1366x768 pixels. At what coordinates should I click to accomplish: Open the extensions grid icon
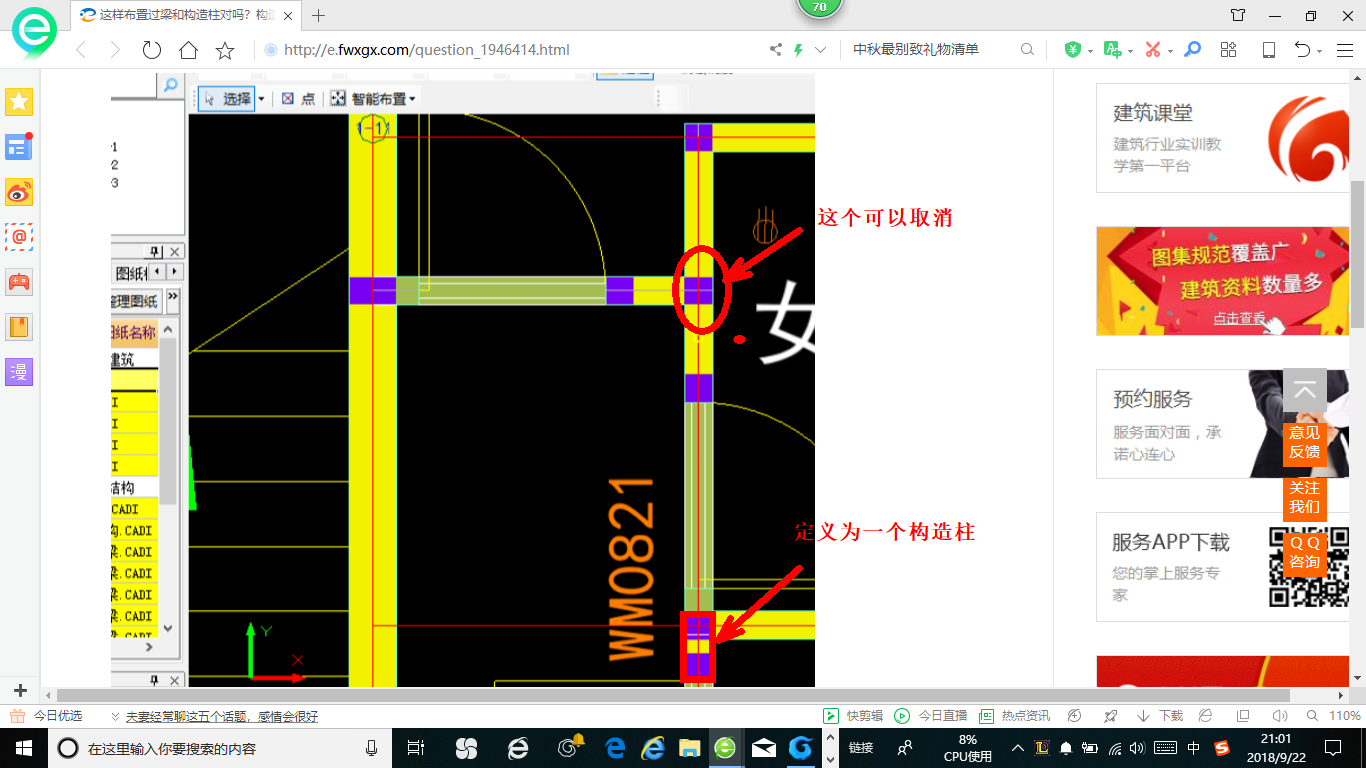tap(1229, 50)
